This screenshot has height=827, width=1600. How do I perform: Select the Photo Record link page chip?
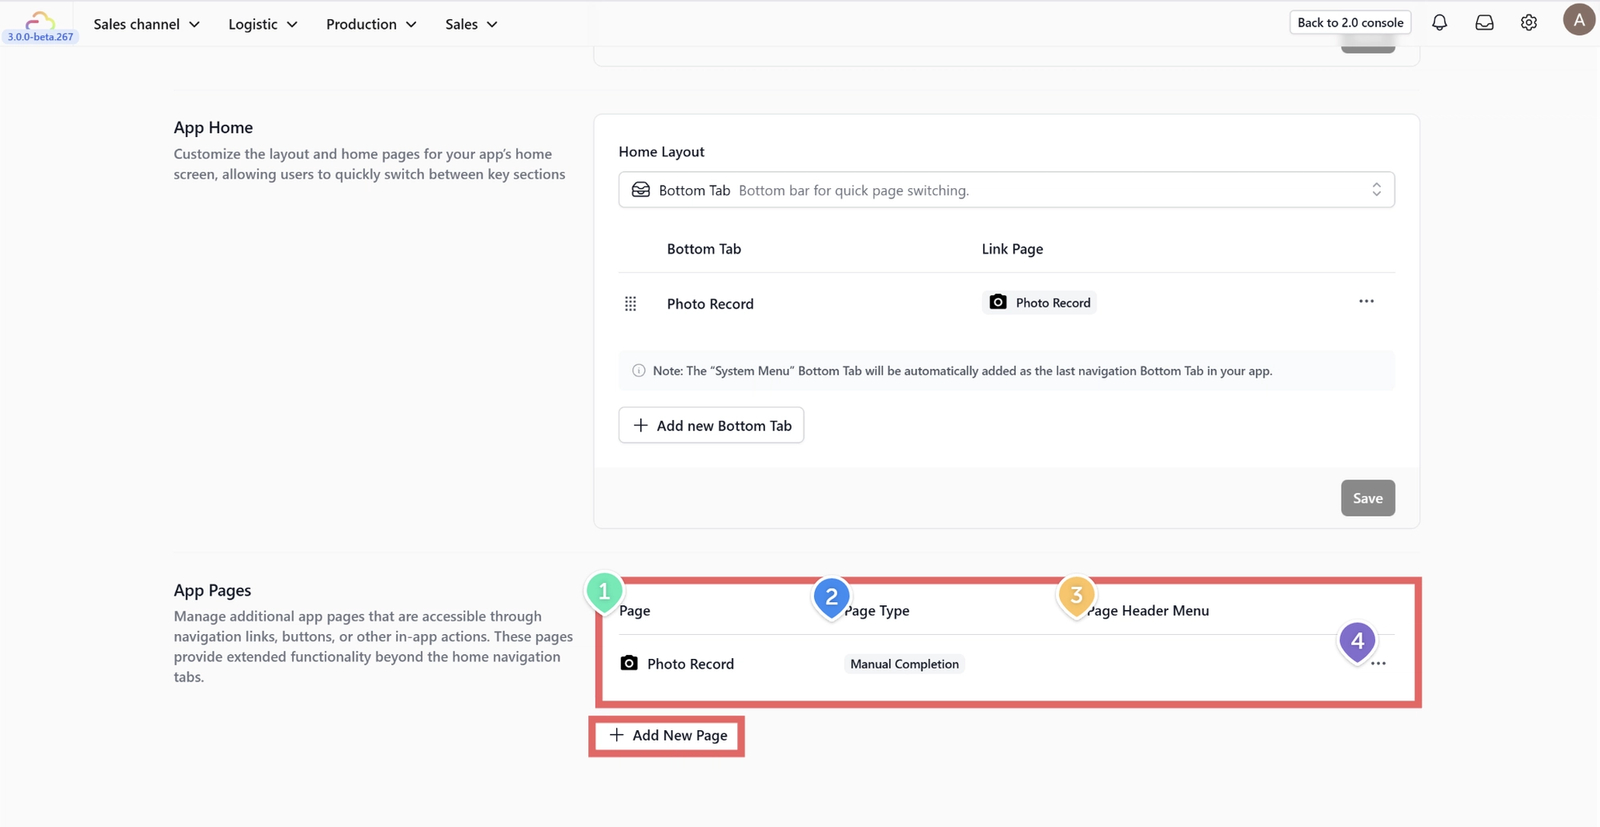pyautogui.click(x=1039, y=303)
